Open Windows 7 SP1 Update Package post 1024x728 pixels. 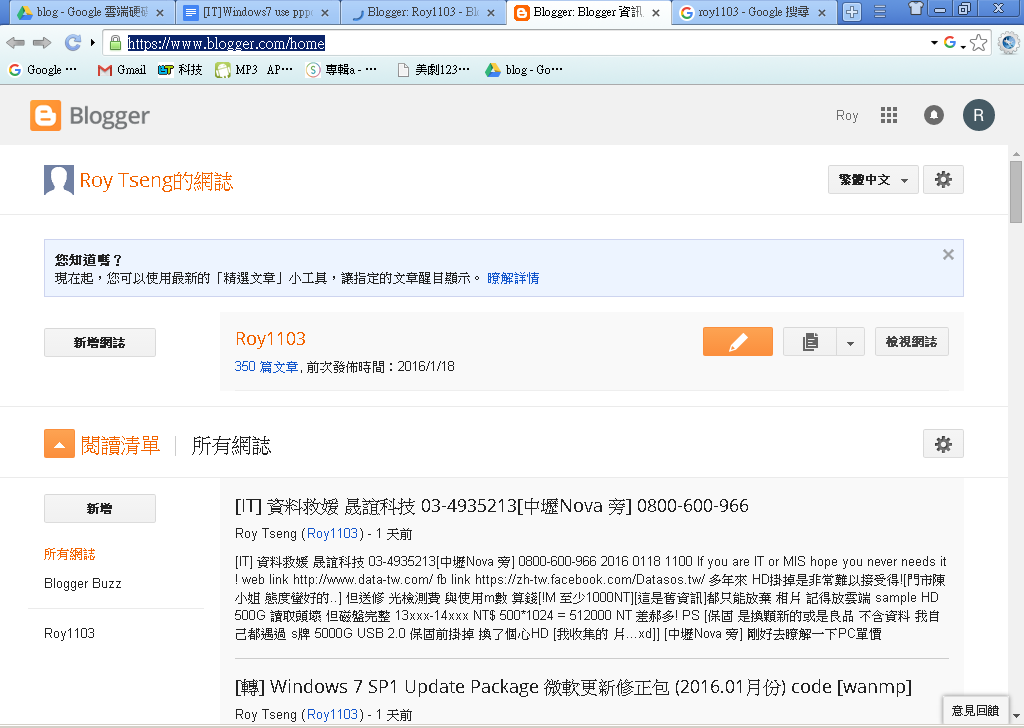coord(573,687)
